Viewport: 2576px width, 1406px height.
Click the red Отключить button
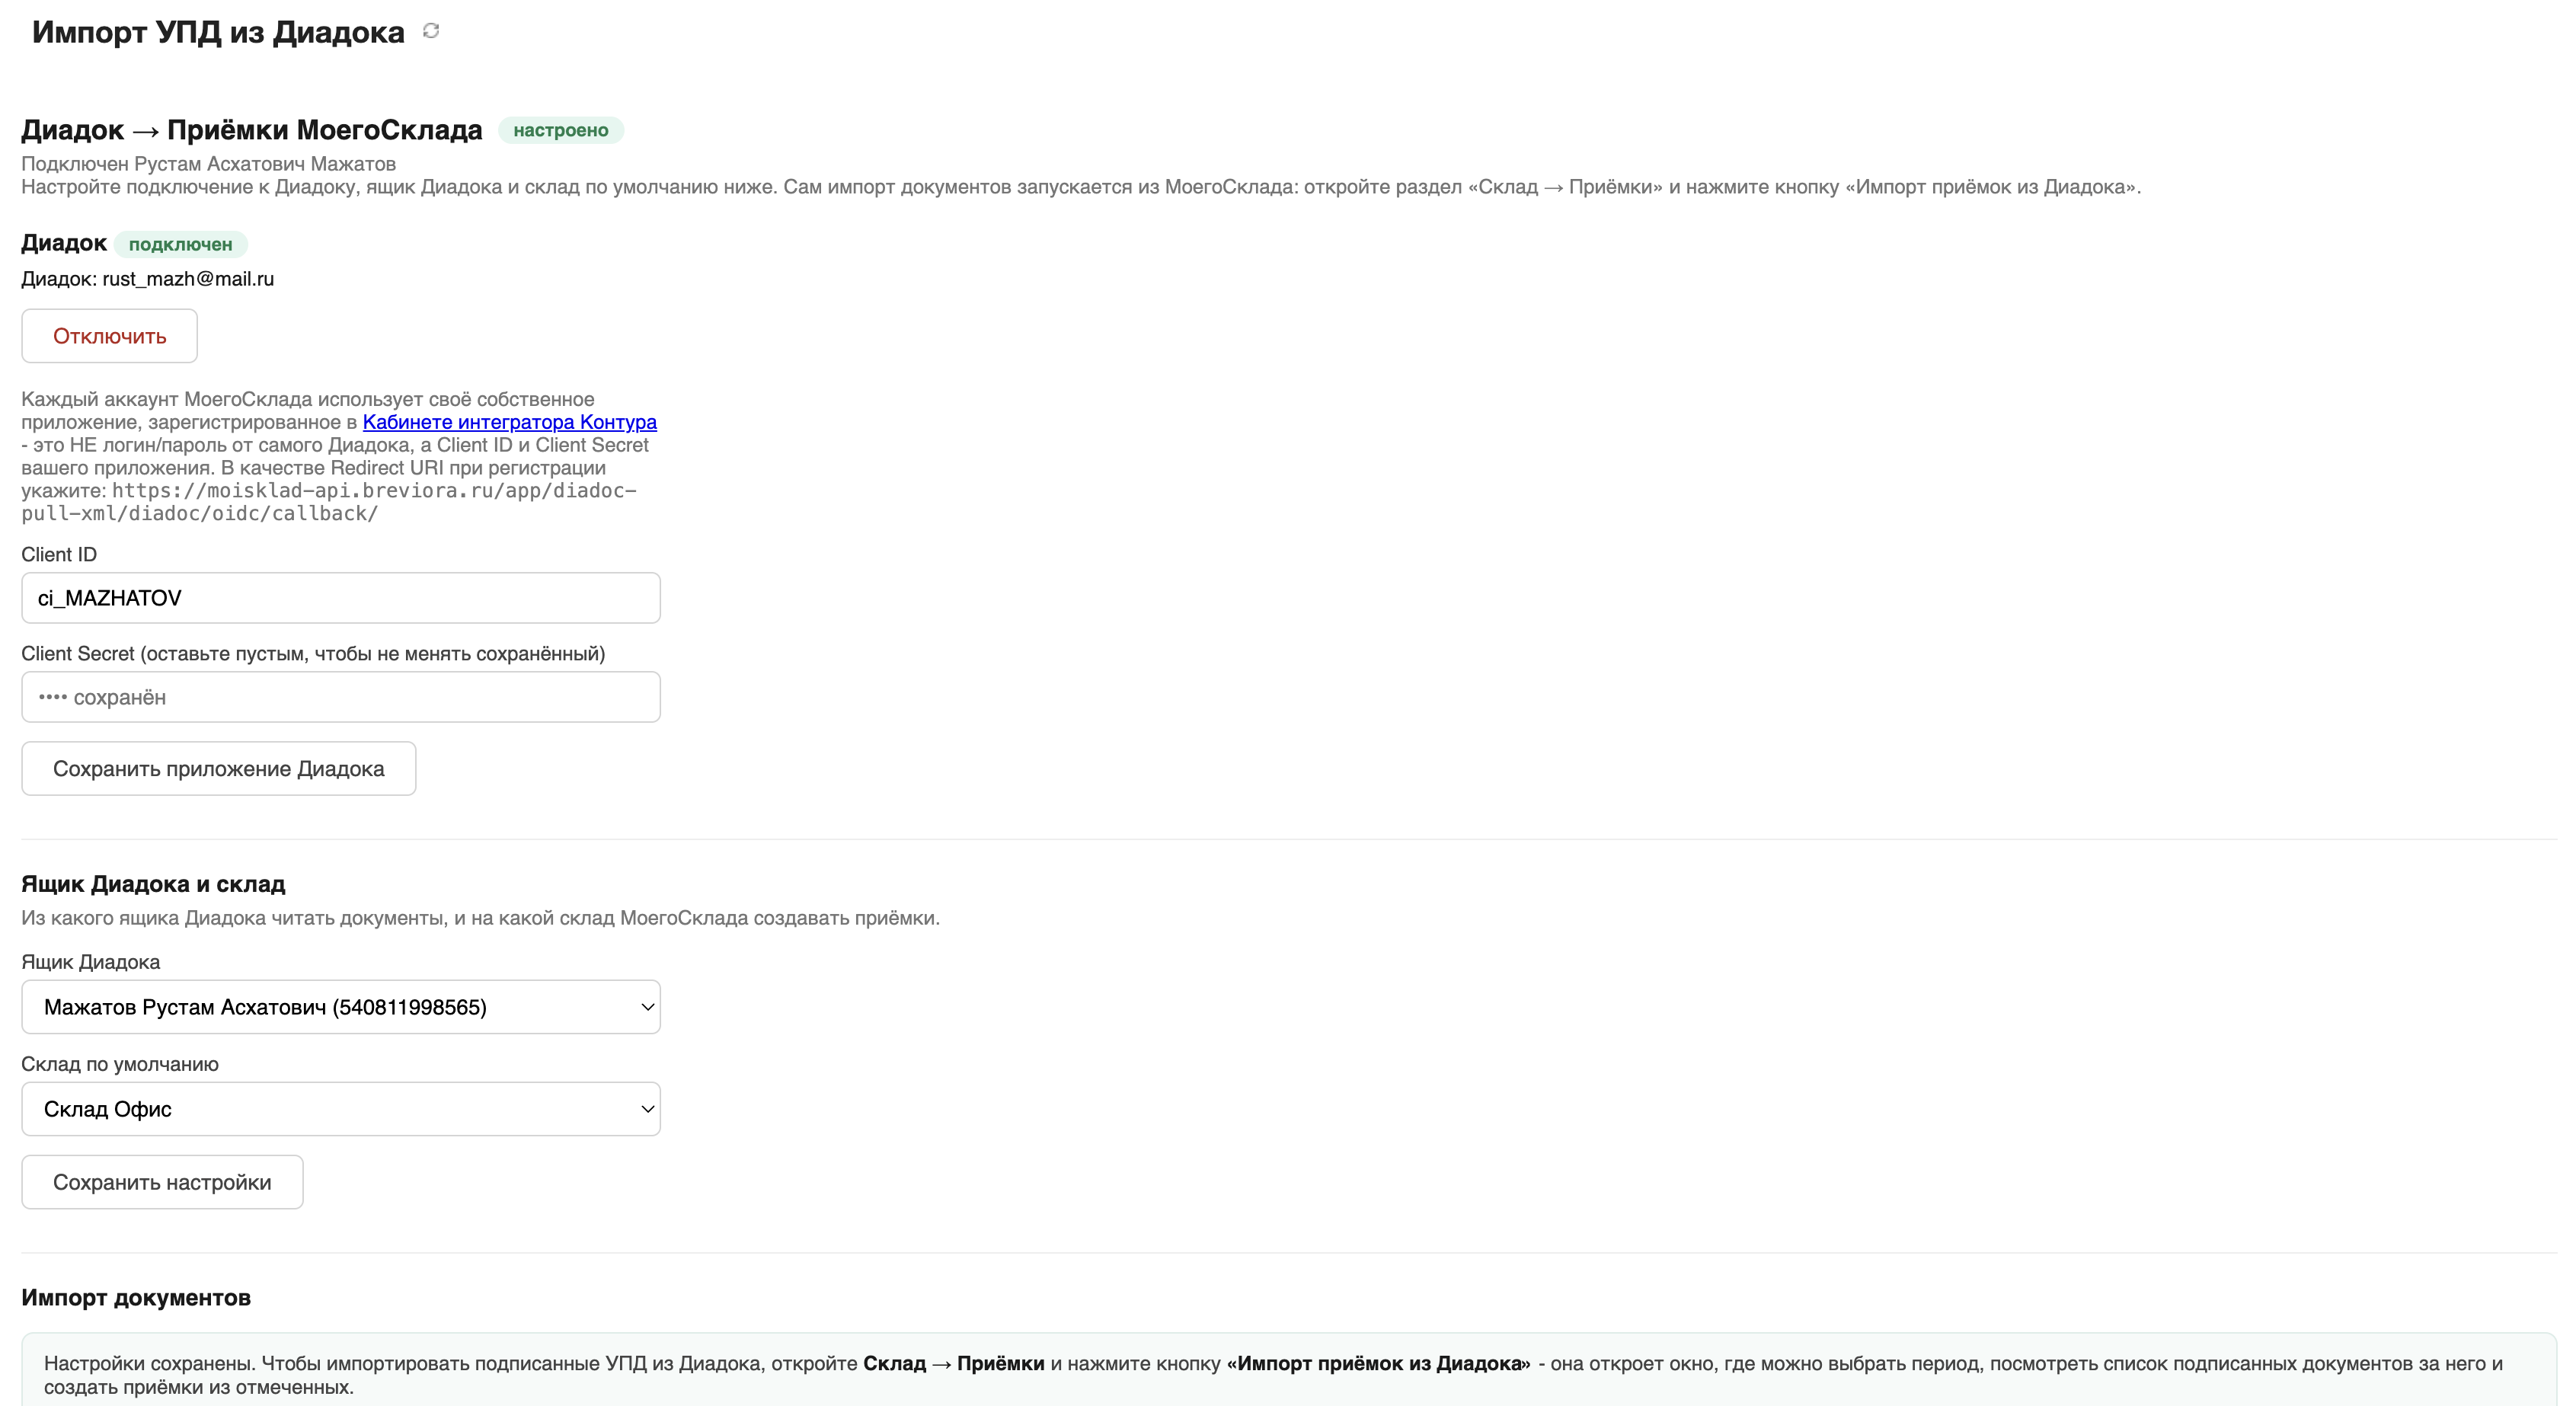click(110, 336)
